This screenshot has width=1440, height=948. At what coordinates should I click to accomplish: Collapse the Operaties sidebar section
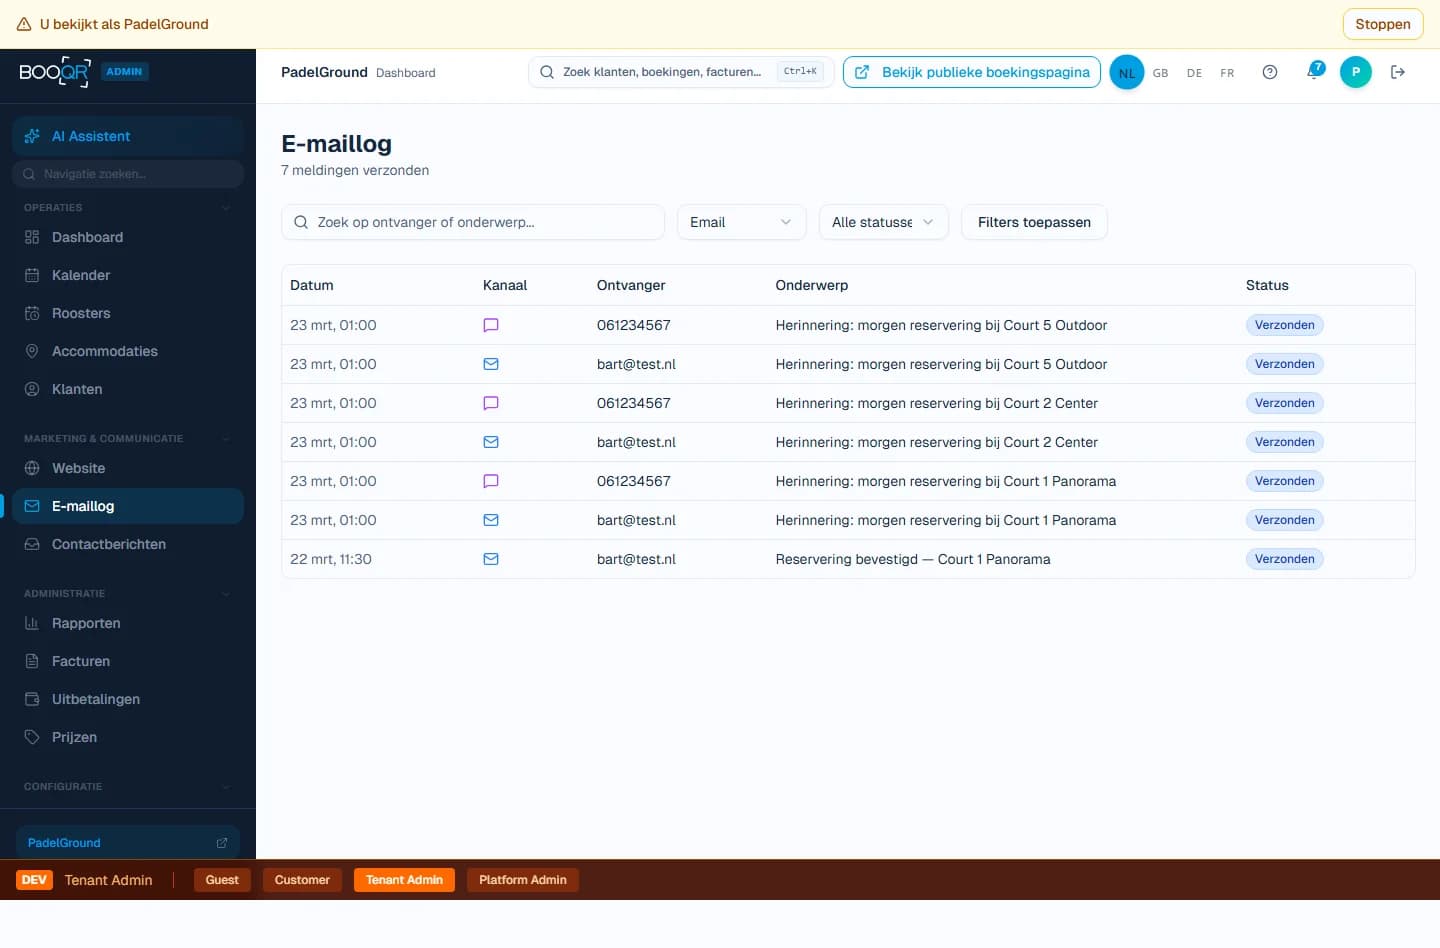coord(226,208)
